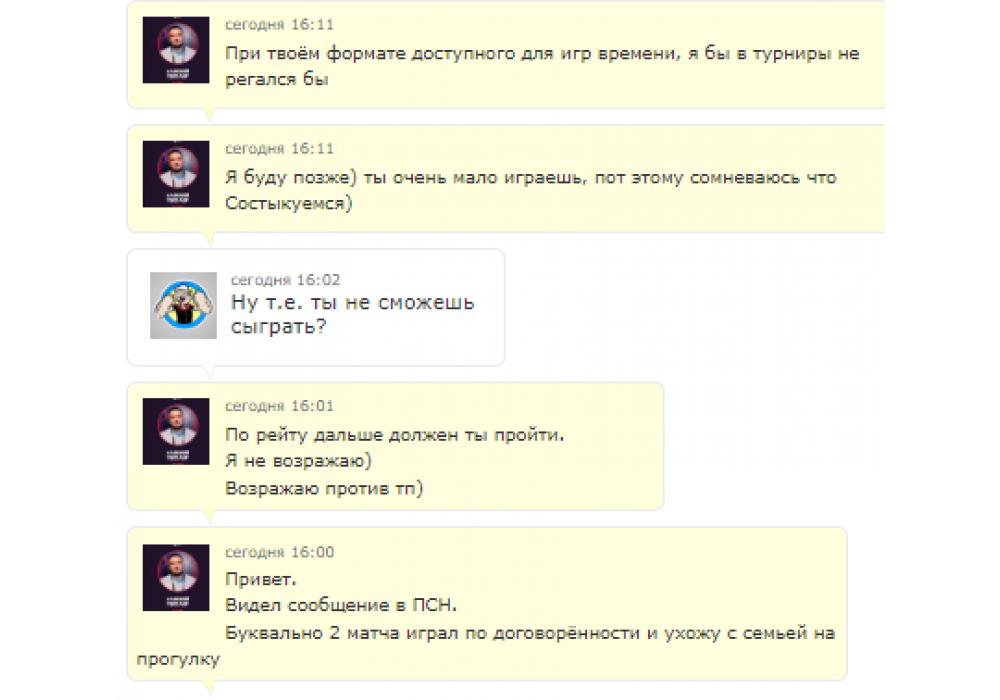The image size is (1000, 700).
Task: Click the avatar beside the 'Привет.' message
Action: [176, 578]
